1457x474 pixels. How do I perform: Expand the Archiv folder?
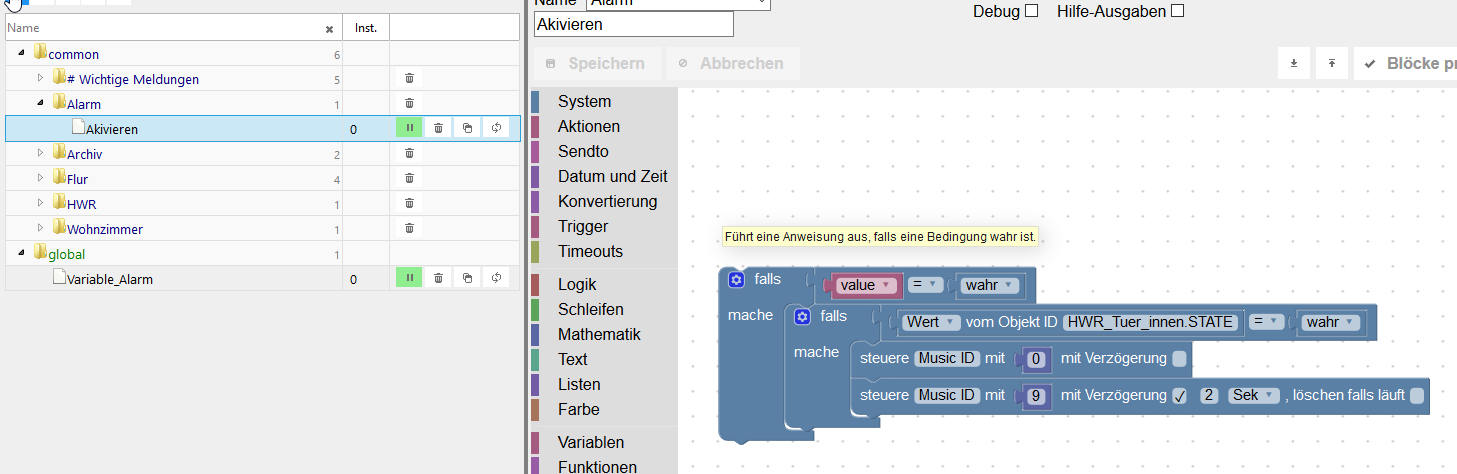click(41, 153)
